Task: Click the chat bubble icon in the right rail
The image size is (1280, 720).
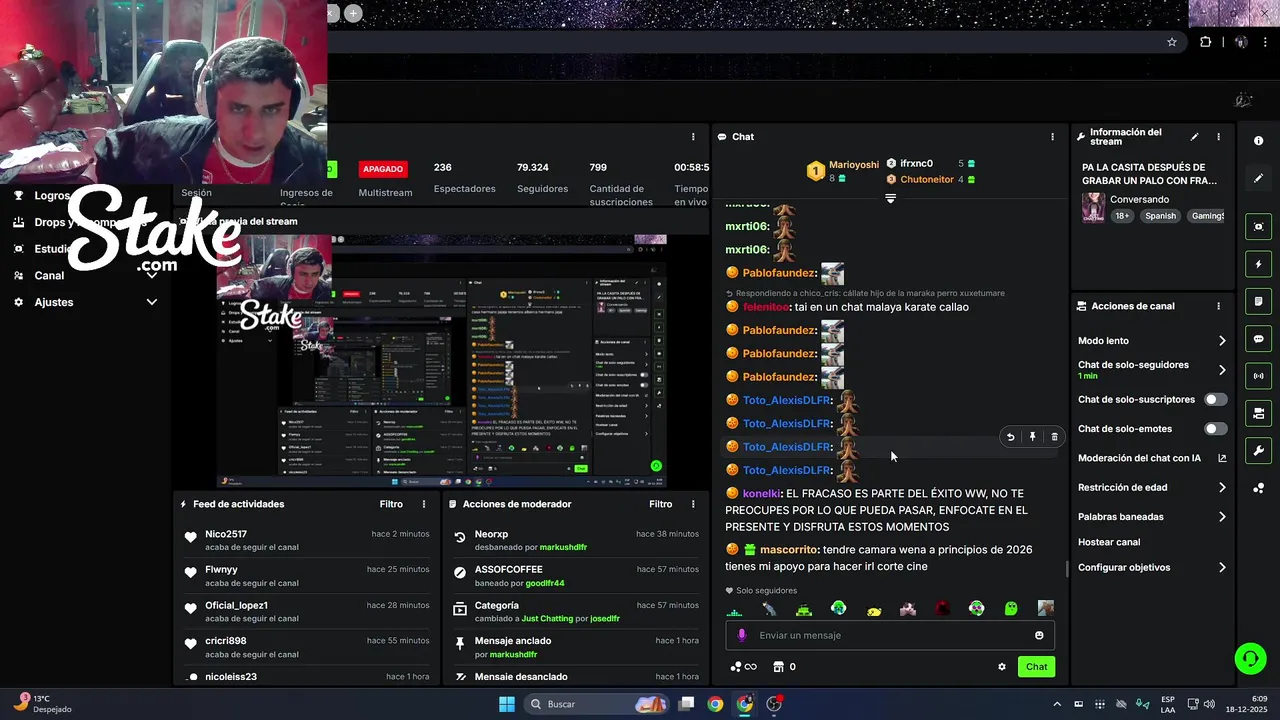Action: click(x=1258, y=339)
